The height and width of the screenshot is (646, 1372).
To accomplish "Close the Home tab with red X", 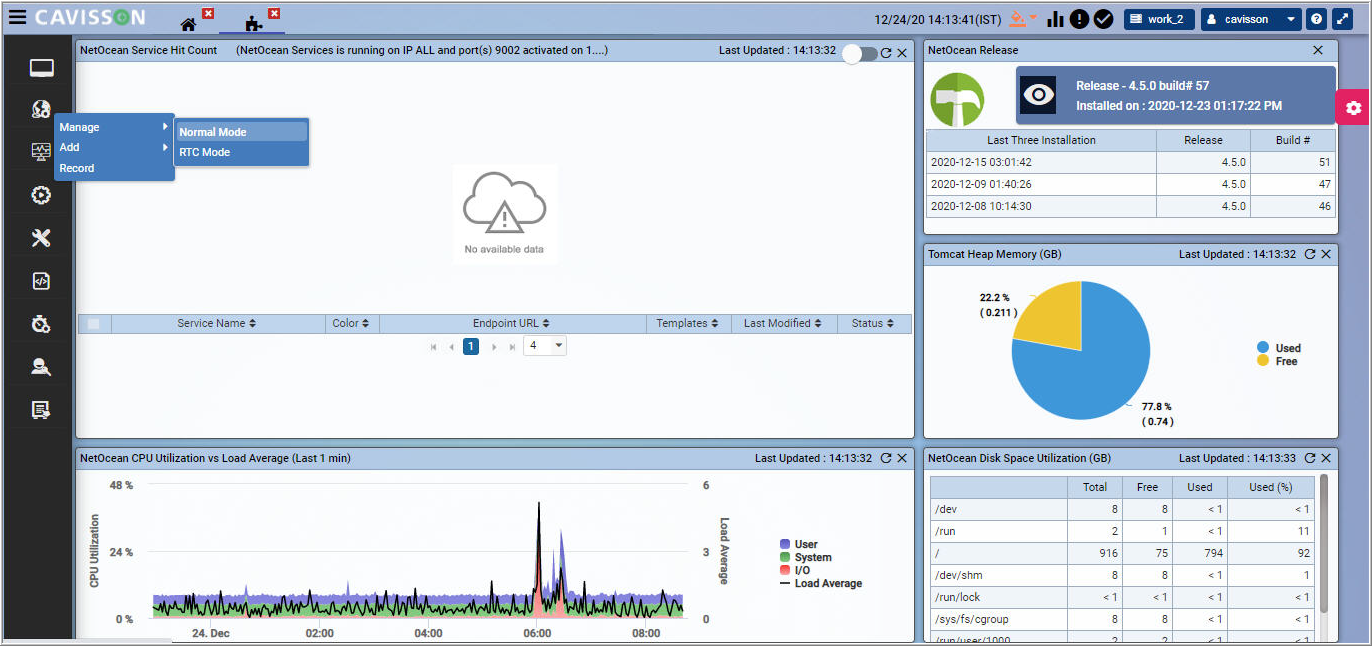I will pos(208,13).
